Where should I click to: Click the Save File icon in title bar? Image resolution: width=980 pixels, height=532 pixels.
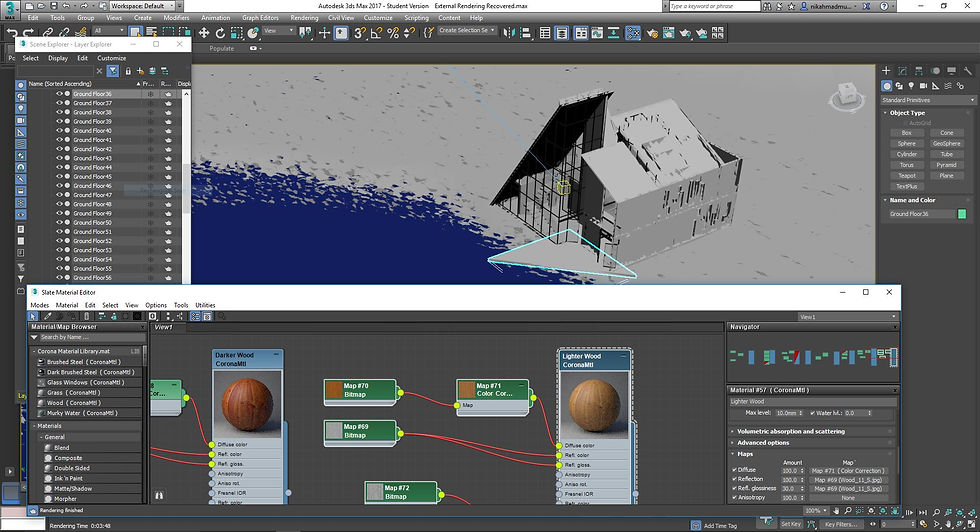point(56,6)
